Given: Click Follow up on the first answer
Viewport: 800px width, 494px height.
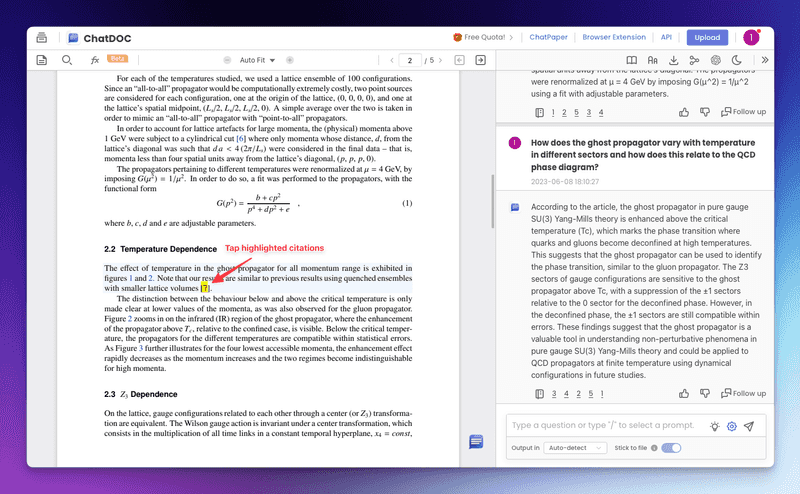Looking at the screenshot, I should click(x=743, y=112).
